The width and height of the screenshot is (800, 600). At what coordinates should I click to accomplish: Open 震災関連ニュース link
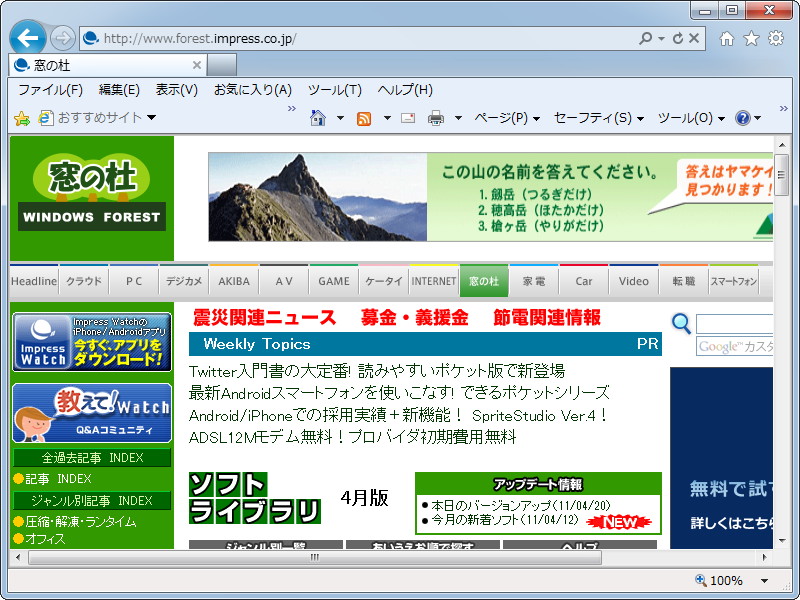pos(264,317)
